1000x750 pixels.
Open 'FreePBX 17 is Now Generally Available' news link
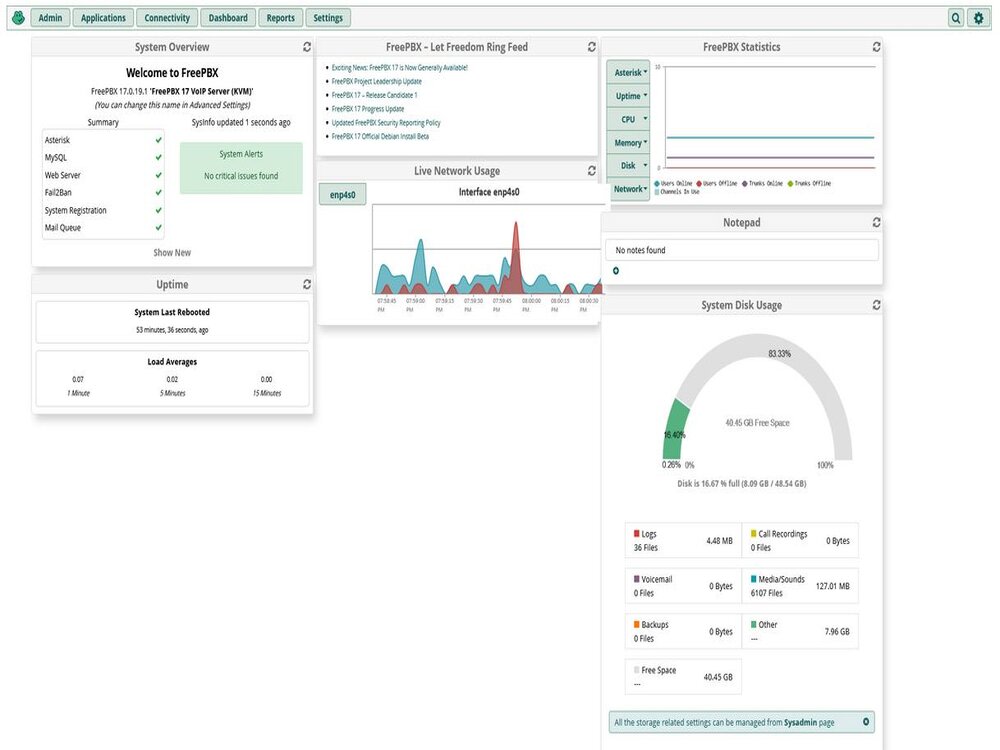coord(399,67)
